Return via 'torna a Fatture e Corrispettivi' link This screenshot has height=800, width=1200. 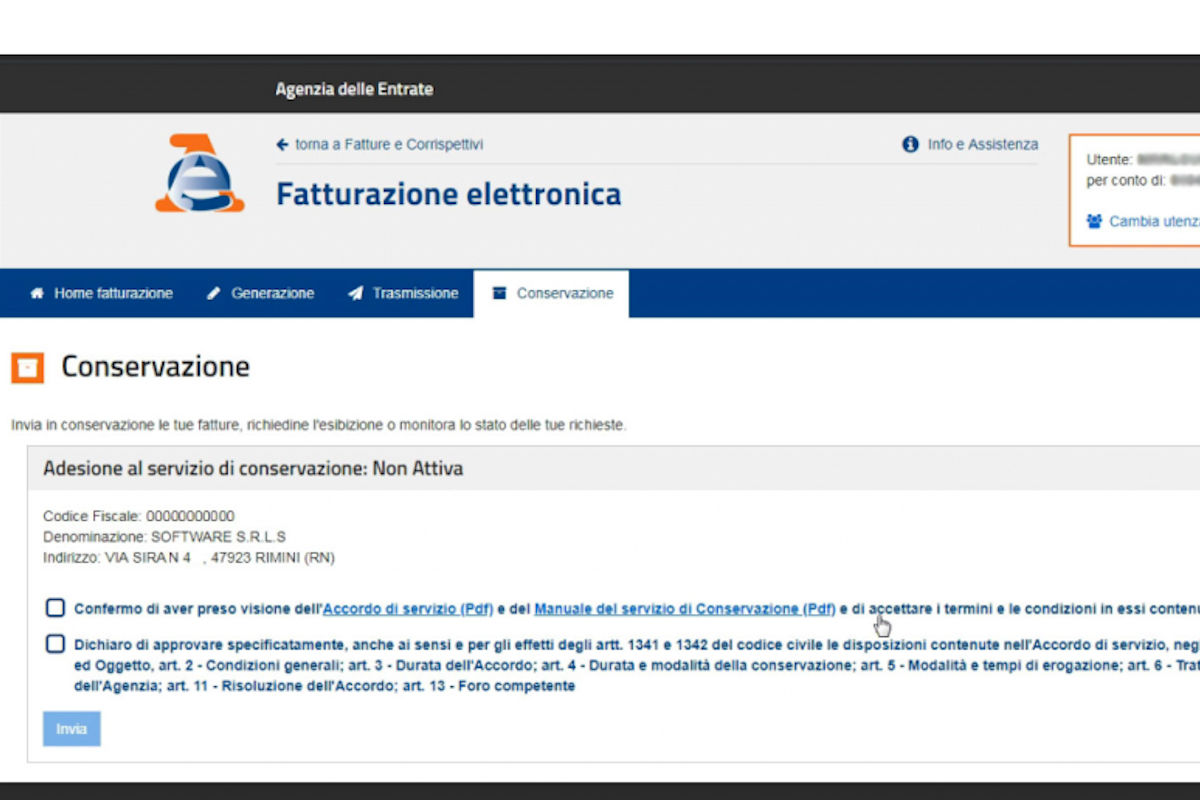[x=380, y=145]
